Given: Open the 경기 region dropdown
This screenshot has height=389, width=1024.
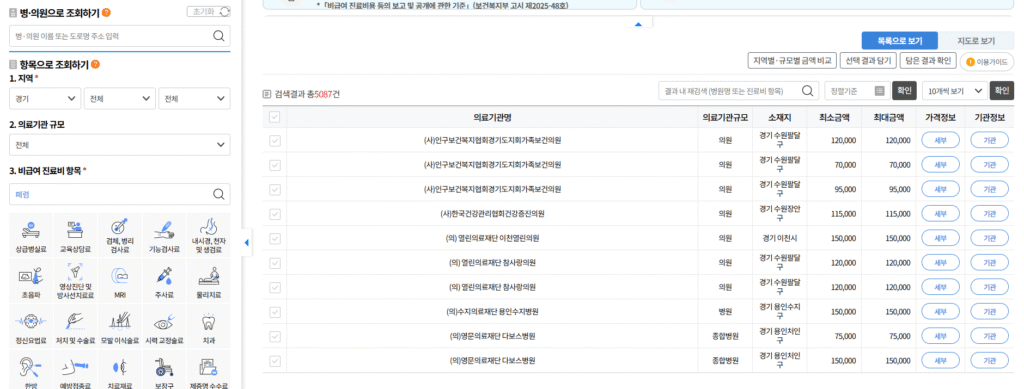Looking at the screenshot, I should click(45, 99).
